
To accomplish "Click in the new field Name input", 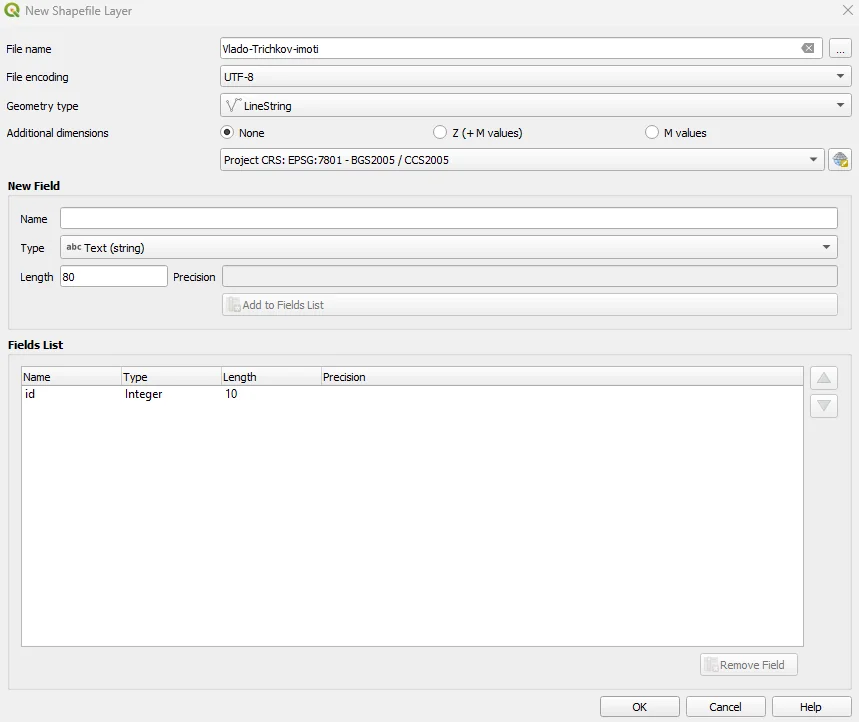I will click(448, 219).
